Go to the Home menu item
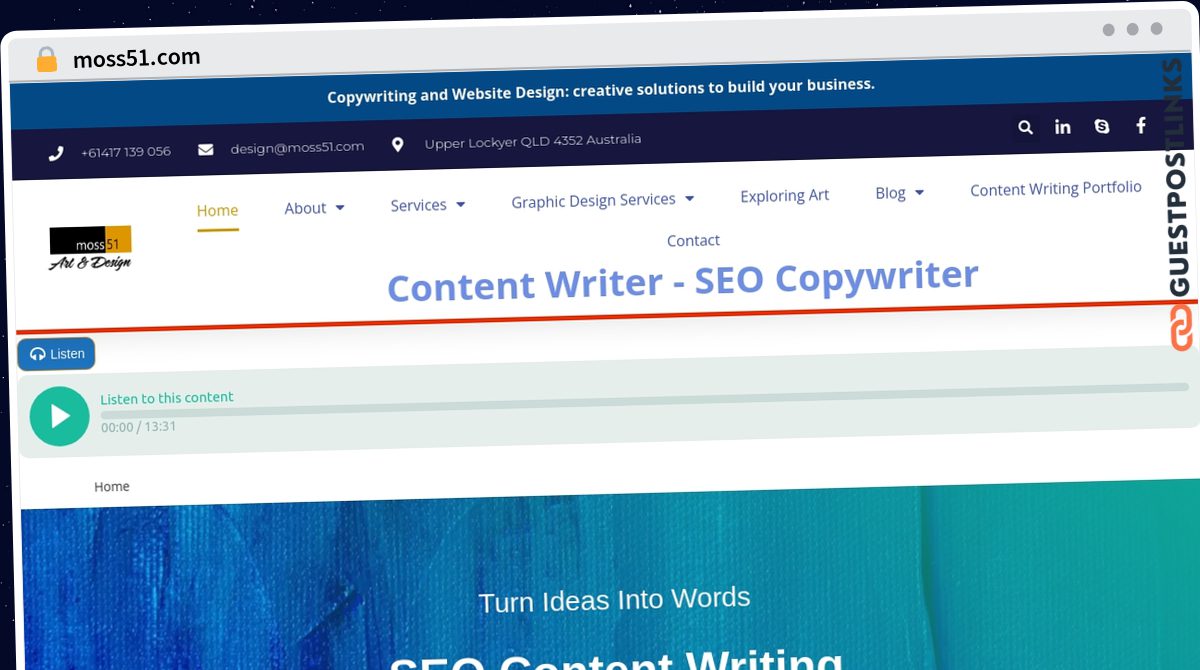1200x670 pixels. click(217, 210)
